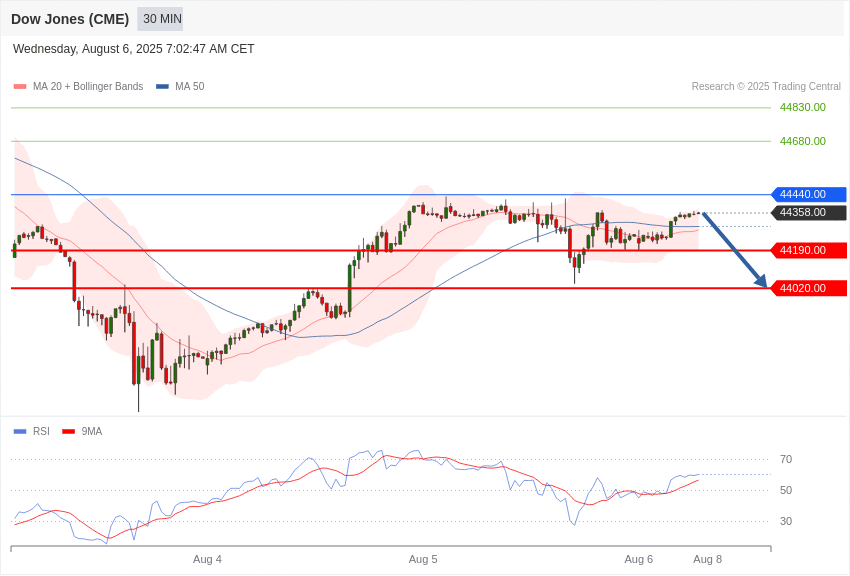Click the RSI 50 axis label
Viewport: 850px width, 576px height.
786,490
